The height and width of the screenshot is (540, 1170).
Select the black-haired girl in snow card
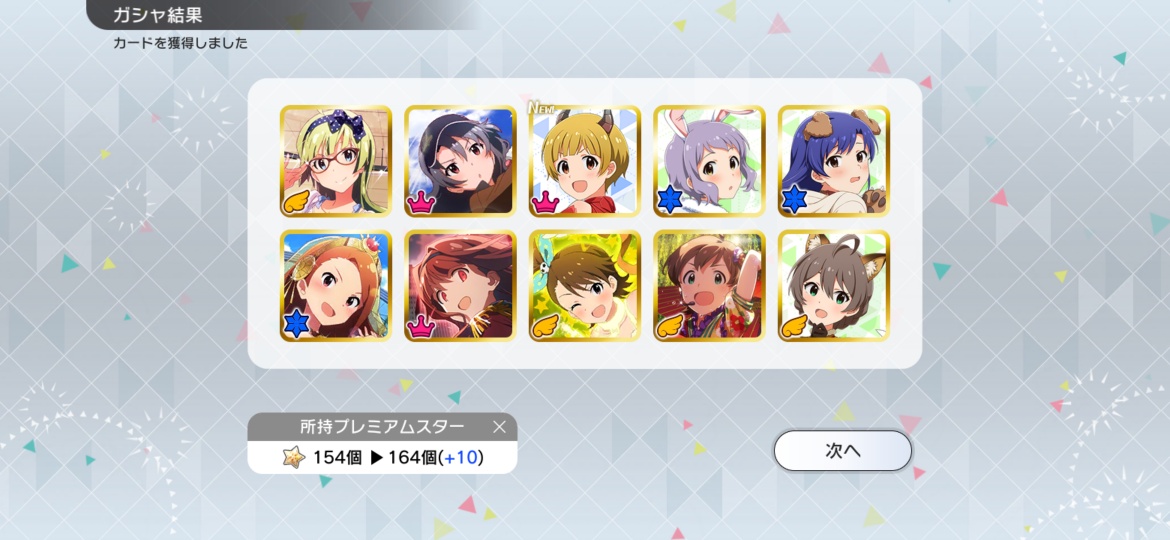point(460,161)
